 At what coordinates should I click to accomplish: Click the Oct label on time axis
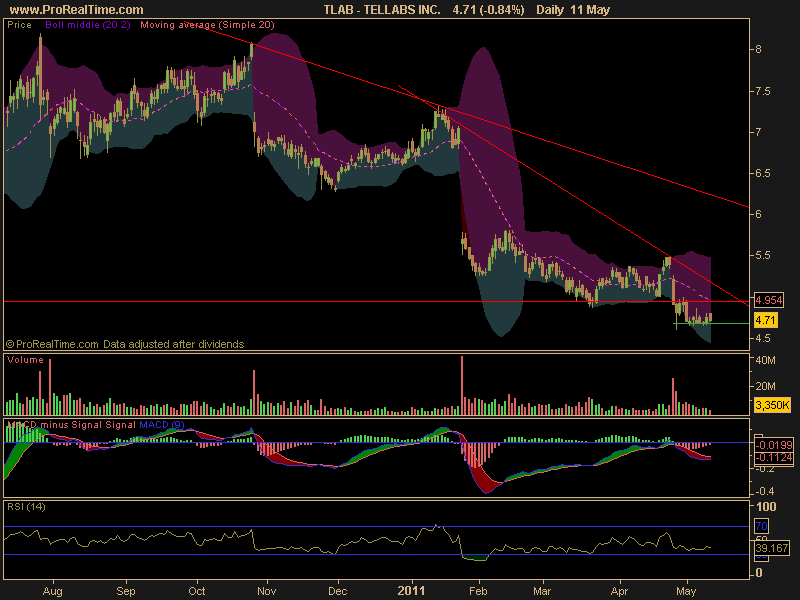click(x=196, y=591)
